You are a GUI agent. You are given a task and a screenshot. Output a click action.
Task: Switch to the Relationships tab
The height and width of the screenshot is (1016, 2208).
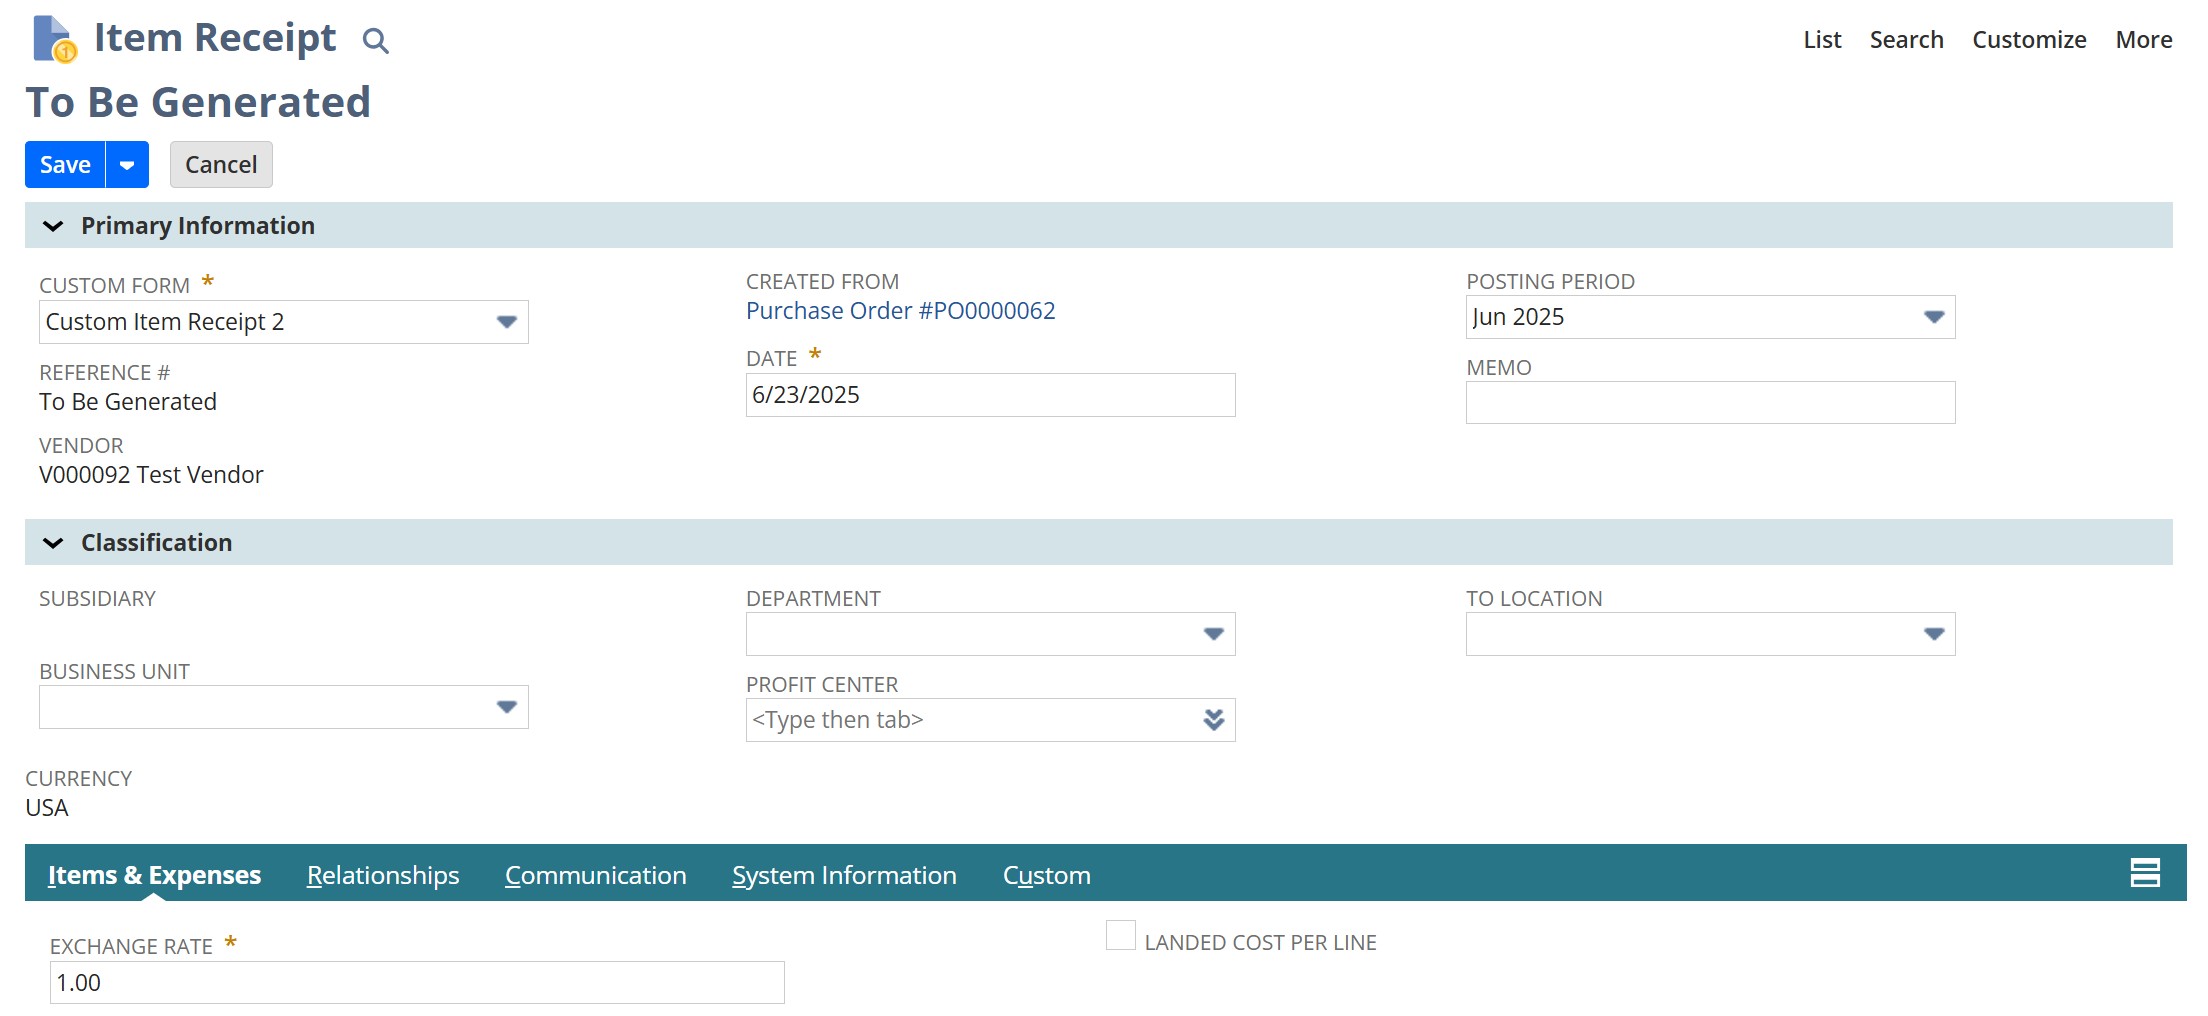[383, 875]
